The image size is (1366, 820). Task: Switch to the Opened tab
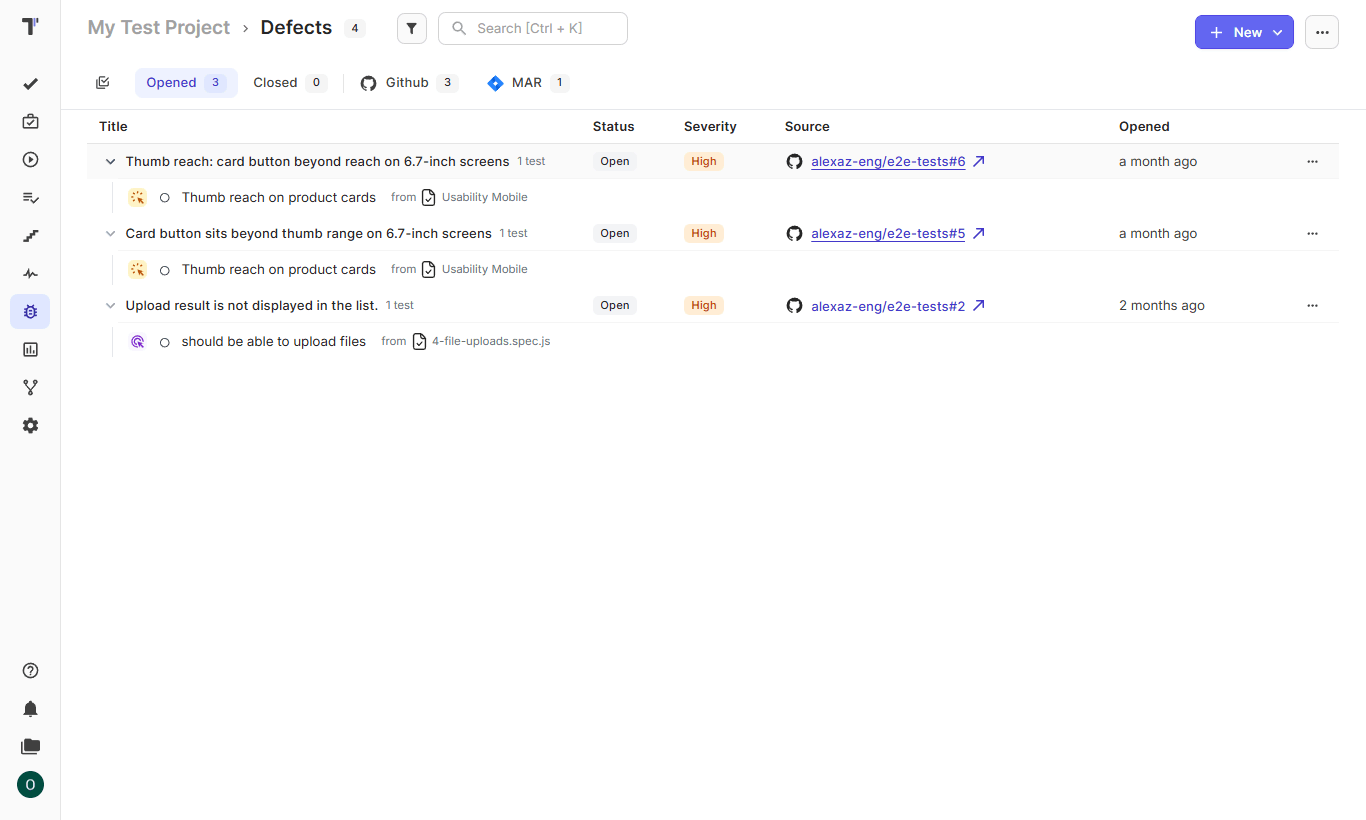[x=186, y=83]
